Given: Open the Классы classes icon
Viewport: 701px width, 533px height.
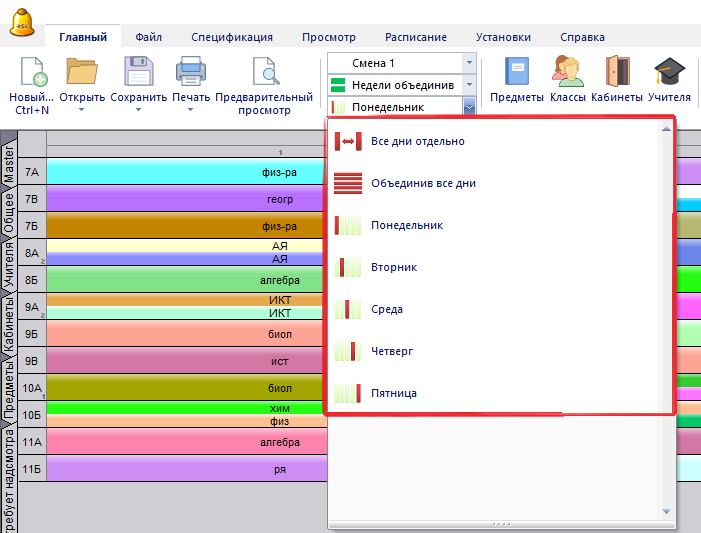Looking at the screenshot, I should [x=567, y=74].
